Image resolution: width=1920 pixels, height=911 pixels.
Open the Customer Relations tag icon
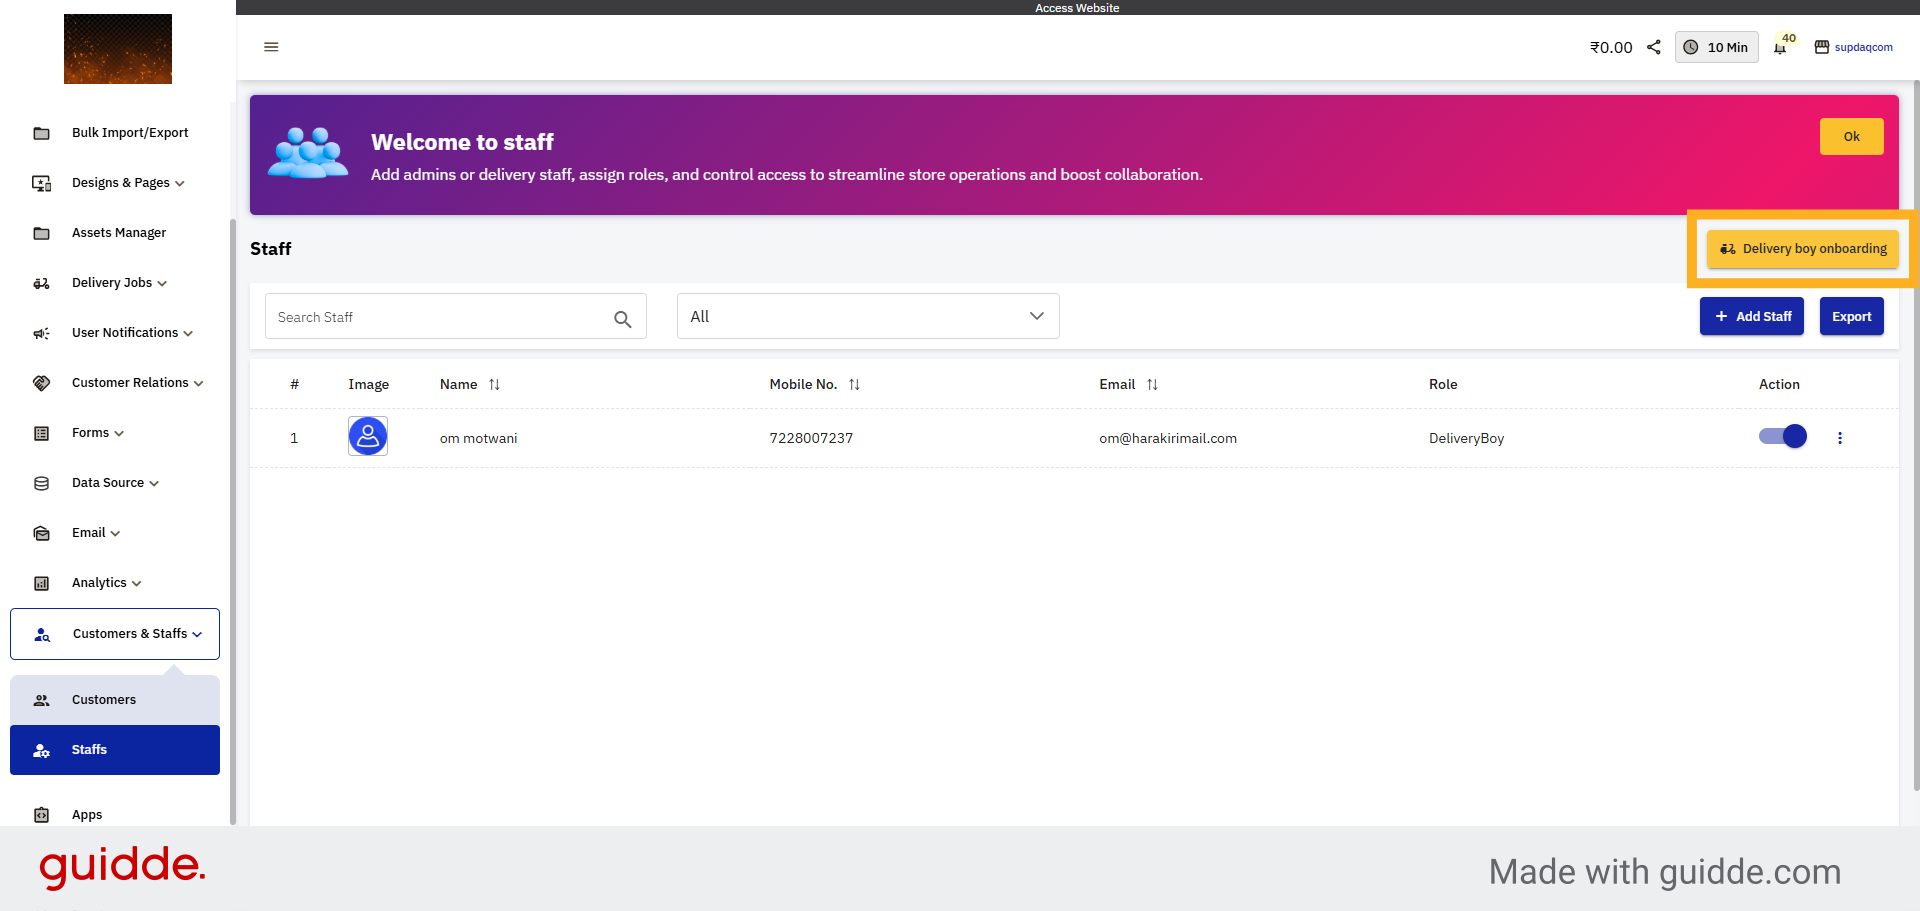coord(41,383)
